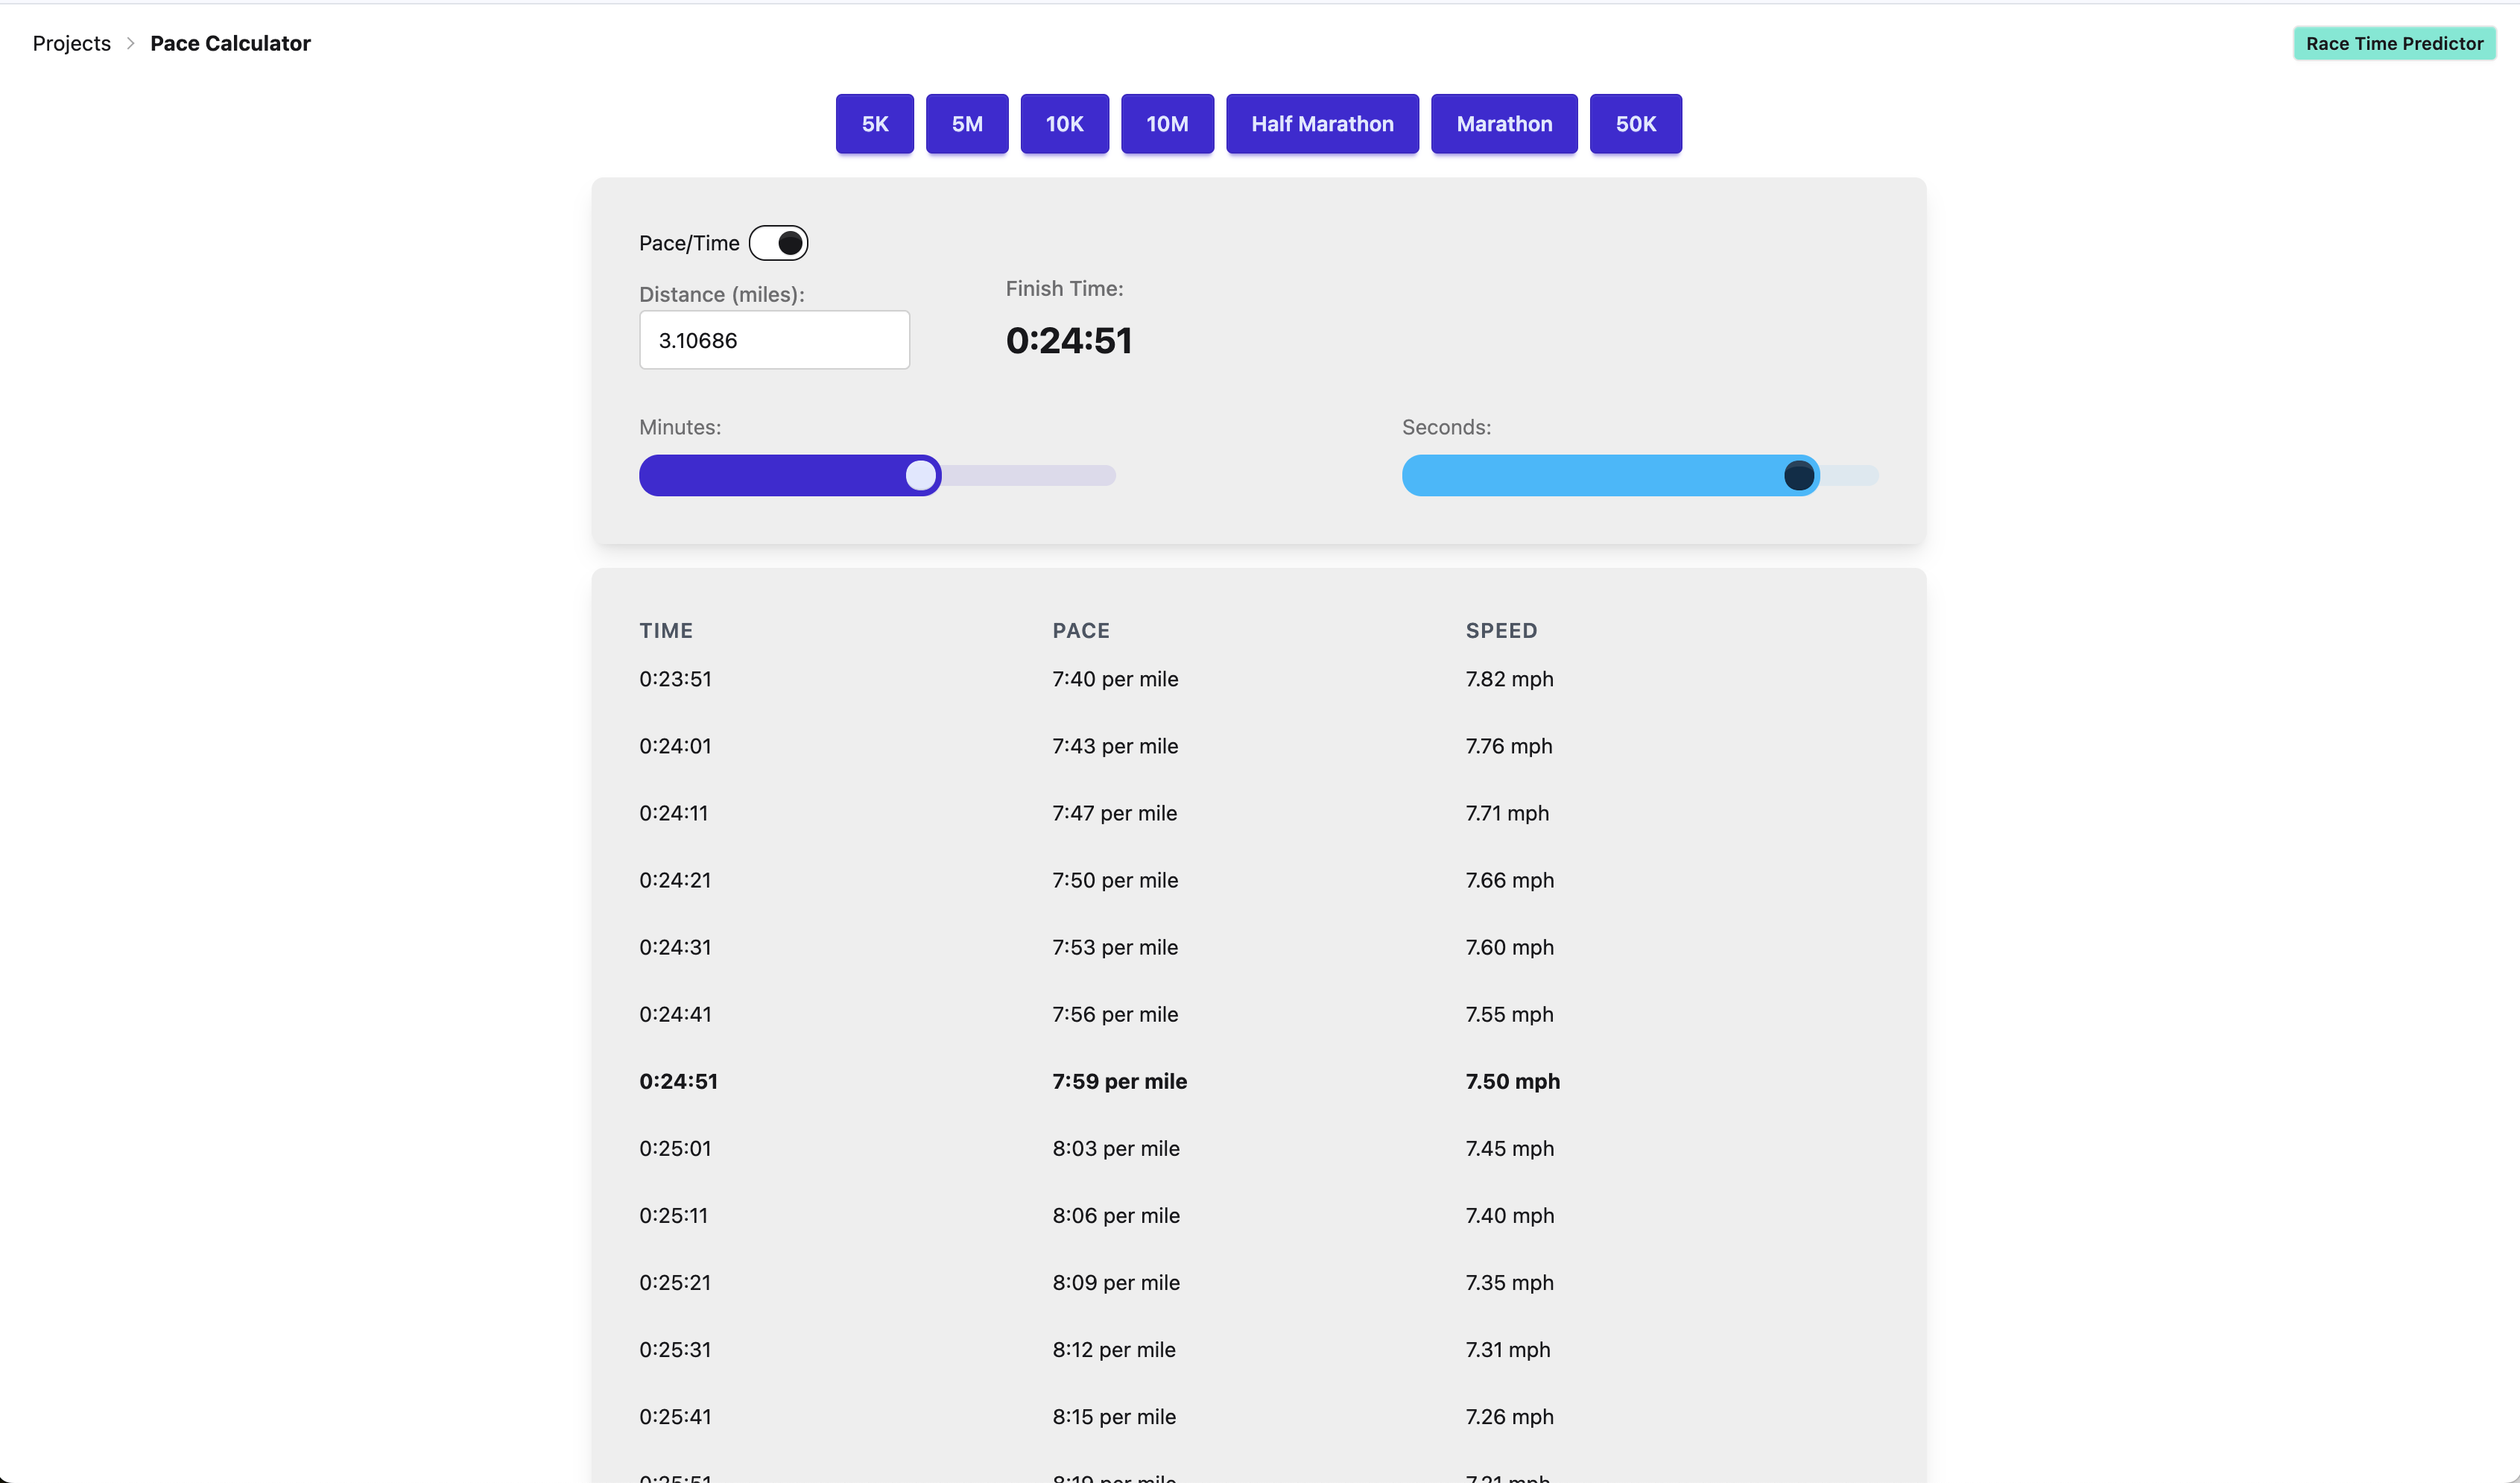Set distance to 10K
2520x1483 pixels.
(1064, 124)
